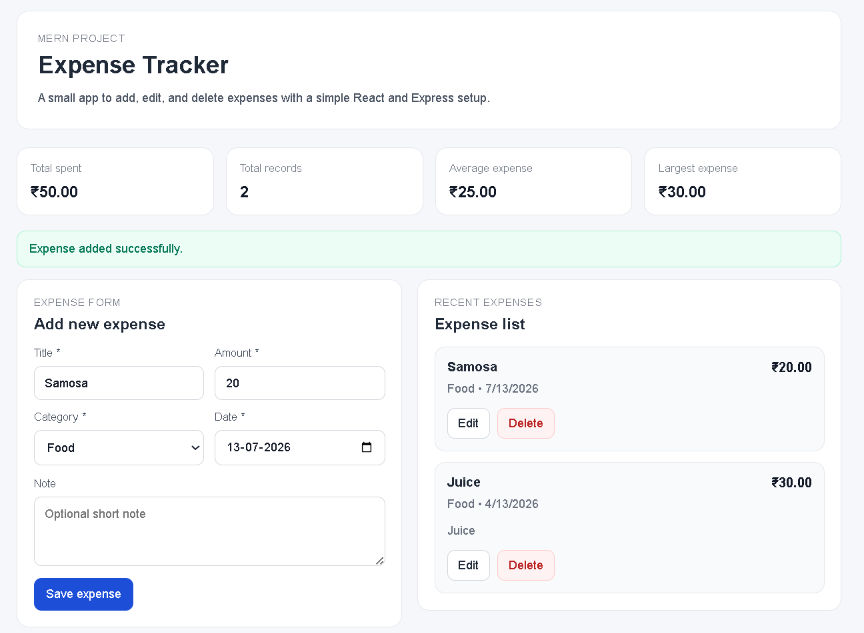
Task: Click the Amount field label
Action: coord(236,353)
